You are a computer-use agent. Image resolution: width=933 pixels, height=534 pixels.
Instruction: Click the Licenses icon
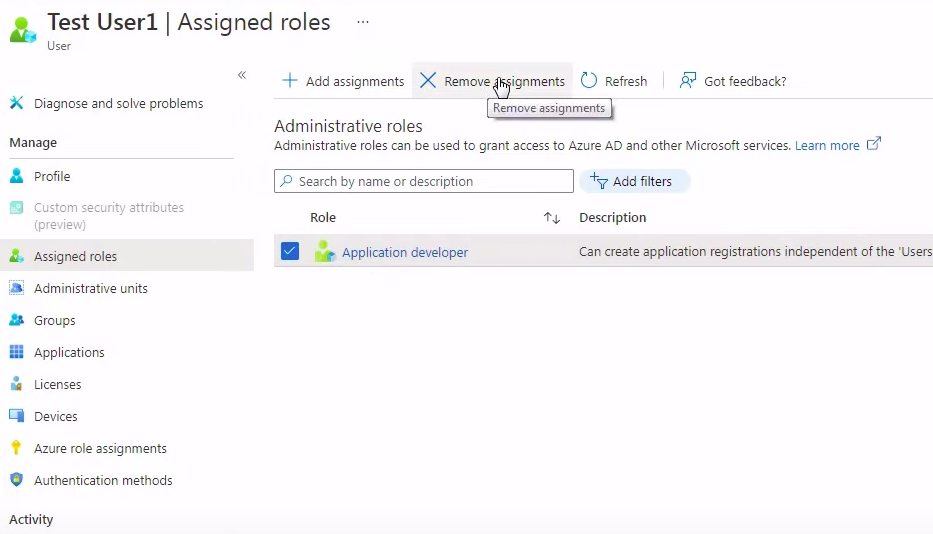[17, 384]
